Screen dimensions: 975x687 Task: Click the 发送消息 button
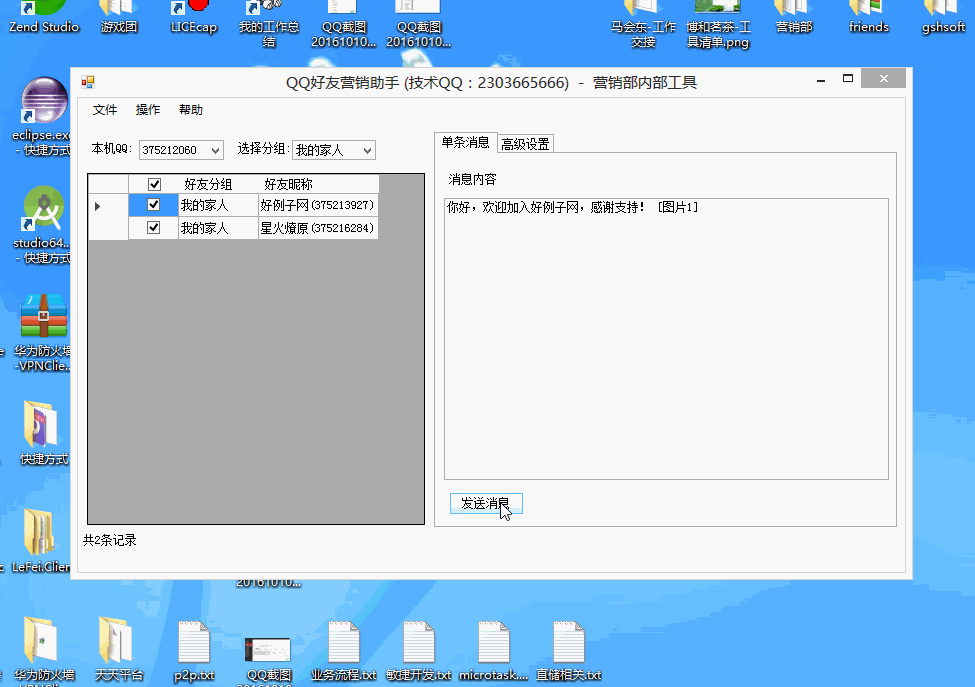pyautogui.click(x=486, y=504)
